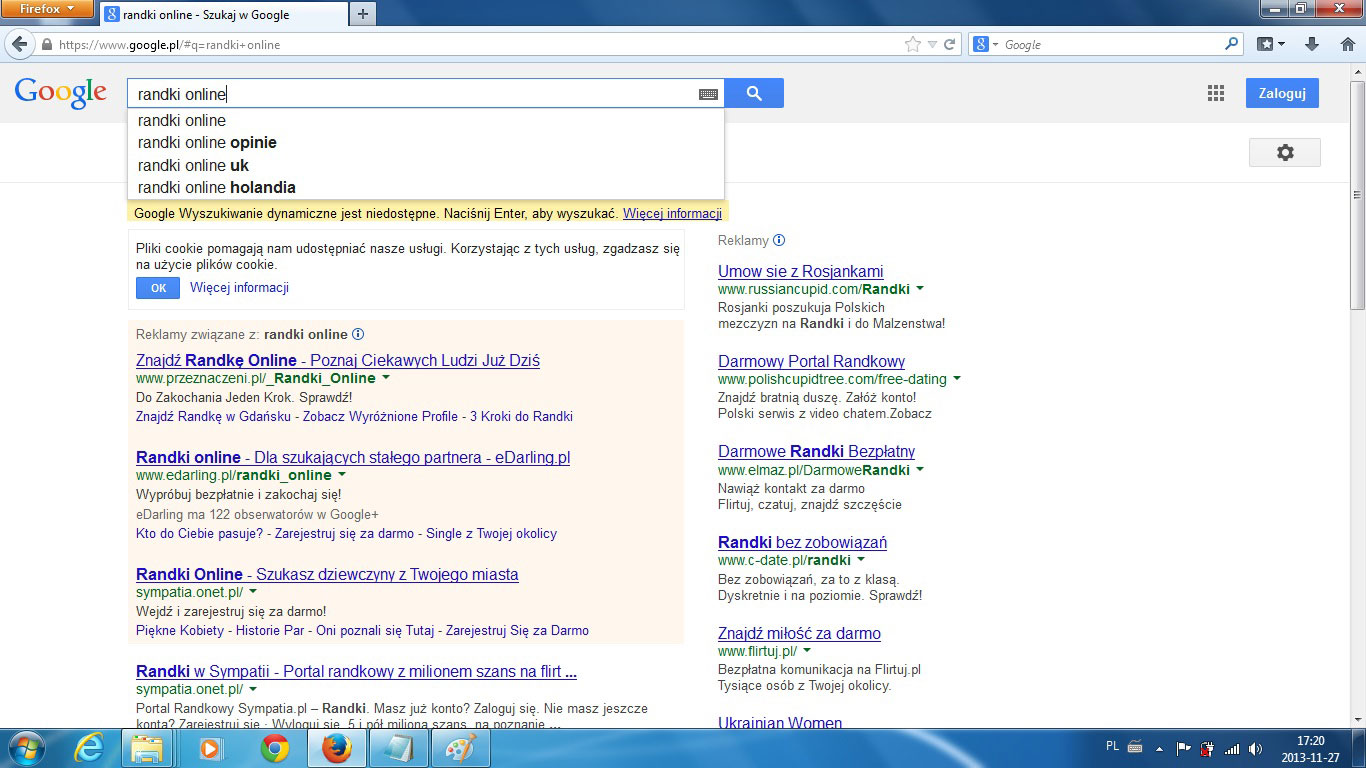Click the Firefox home icon
The height and width of the screenshot is (768, 1366).
click(1347, 44)
